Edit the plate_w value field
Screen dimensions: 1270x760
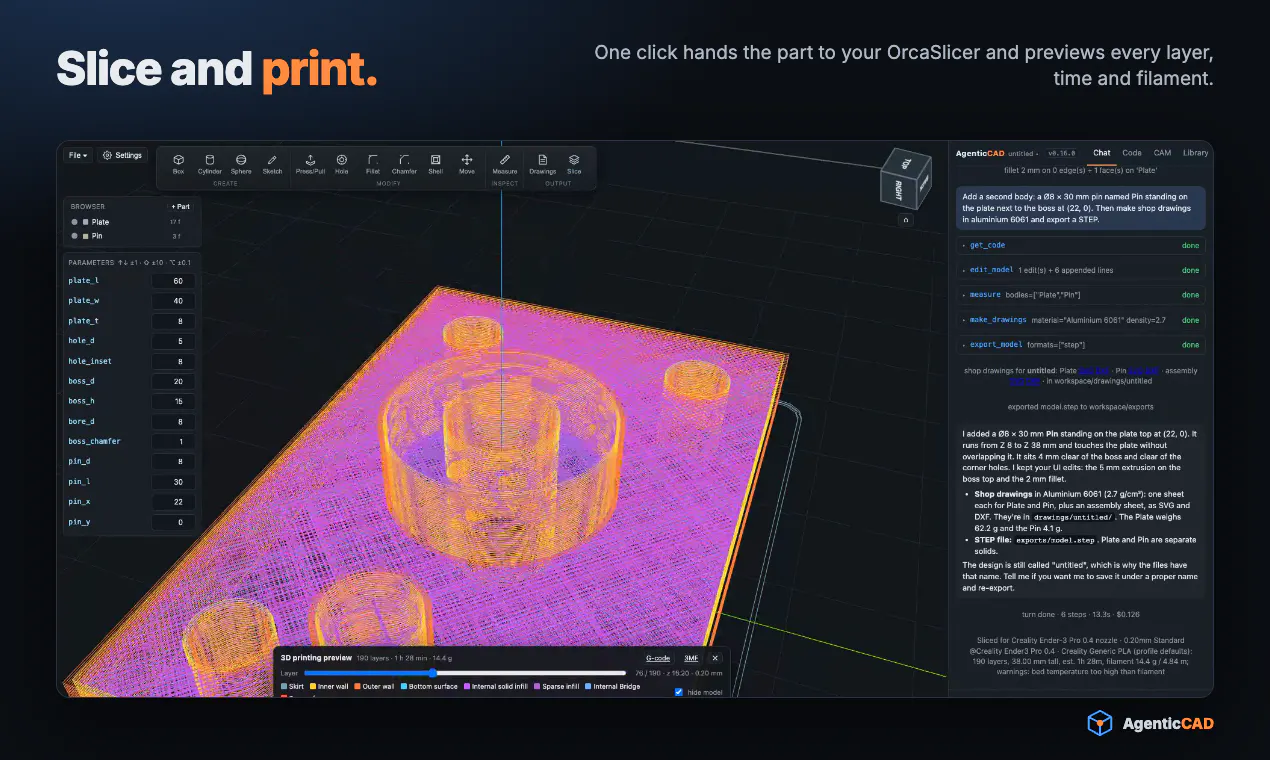point(174,301)
